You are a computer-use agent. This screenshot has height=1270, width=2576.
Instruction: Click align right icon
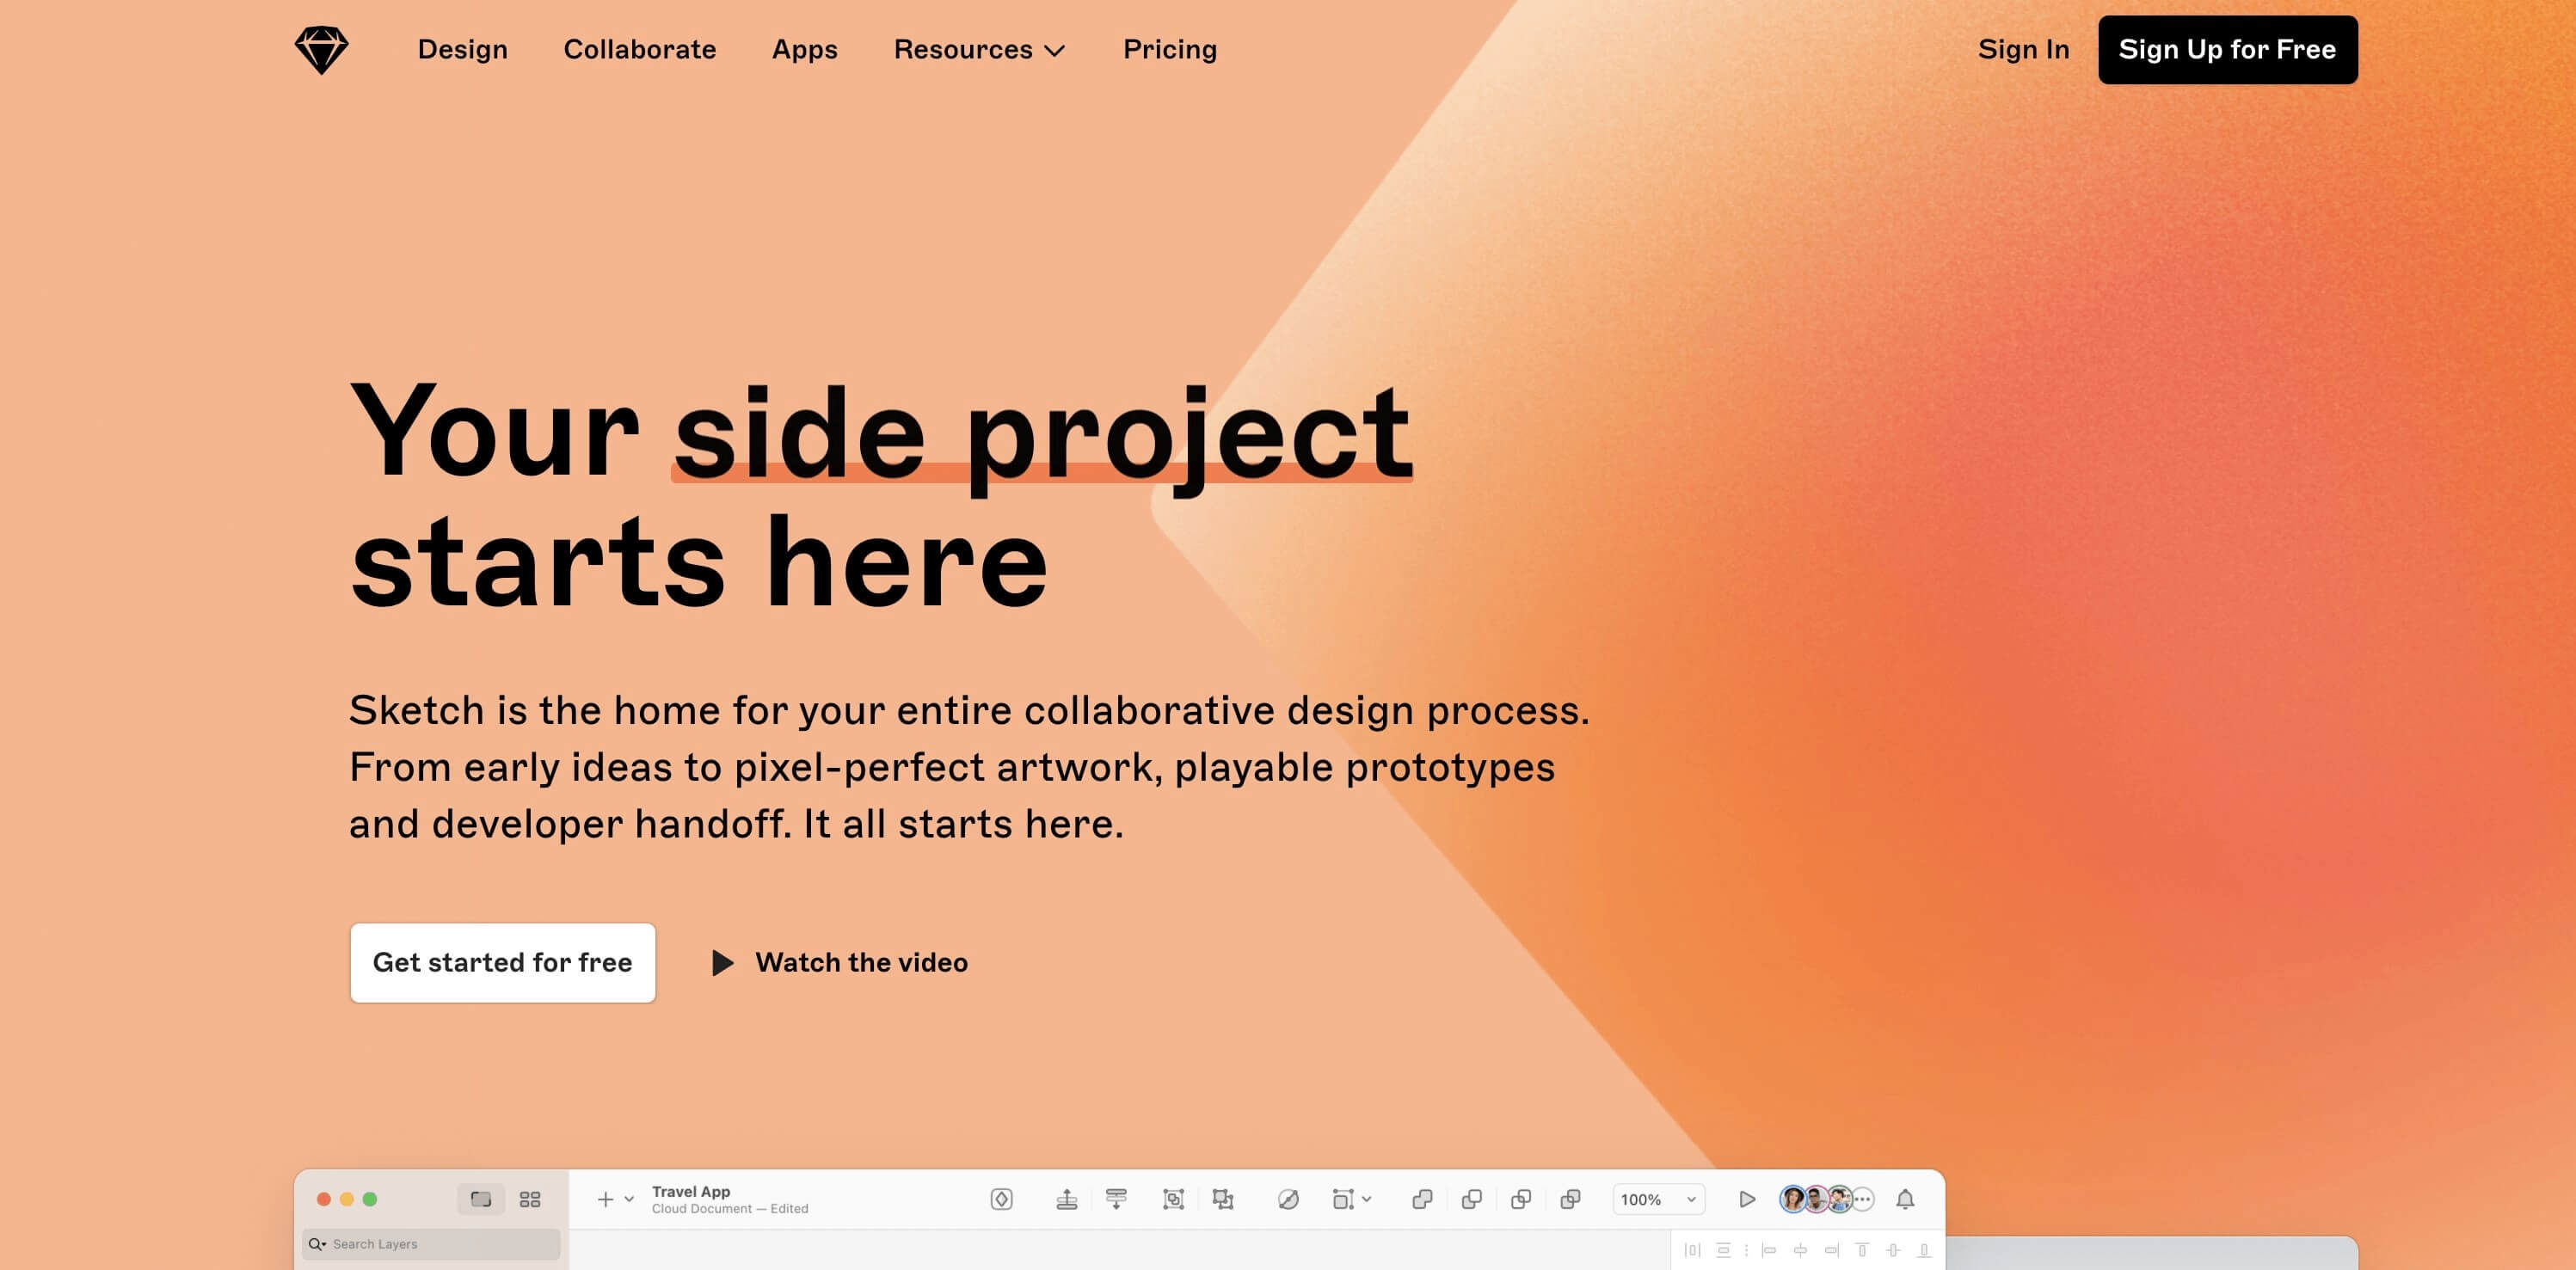click(x=1831, y=1250)
